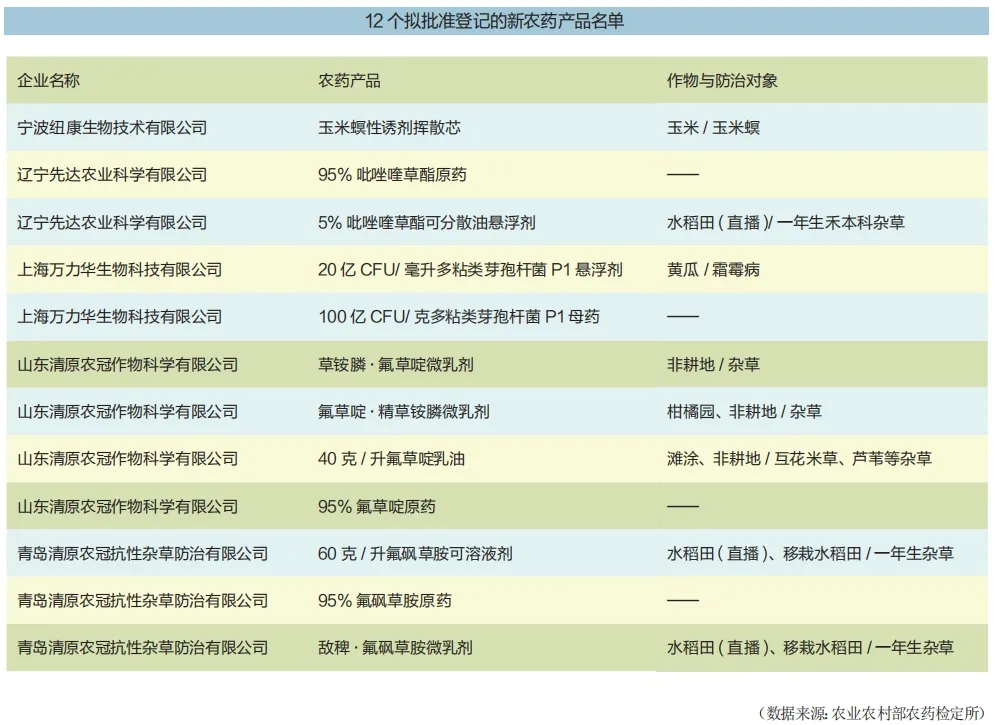Screen dimensions: 995x725
Task: Select the product '95% 吡唑喹草酯原药'
Action: click(392, 174)
